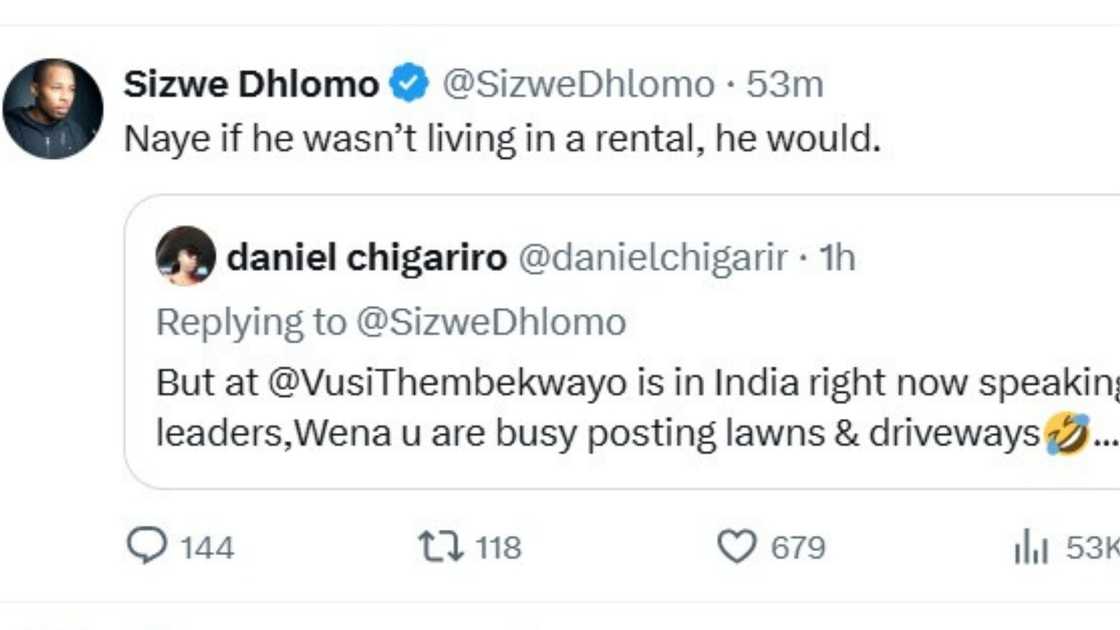Open the @SizweDhlomo handle beside verified badge
The height and width of the screenshot is (630, 1120).
point(578,85)
